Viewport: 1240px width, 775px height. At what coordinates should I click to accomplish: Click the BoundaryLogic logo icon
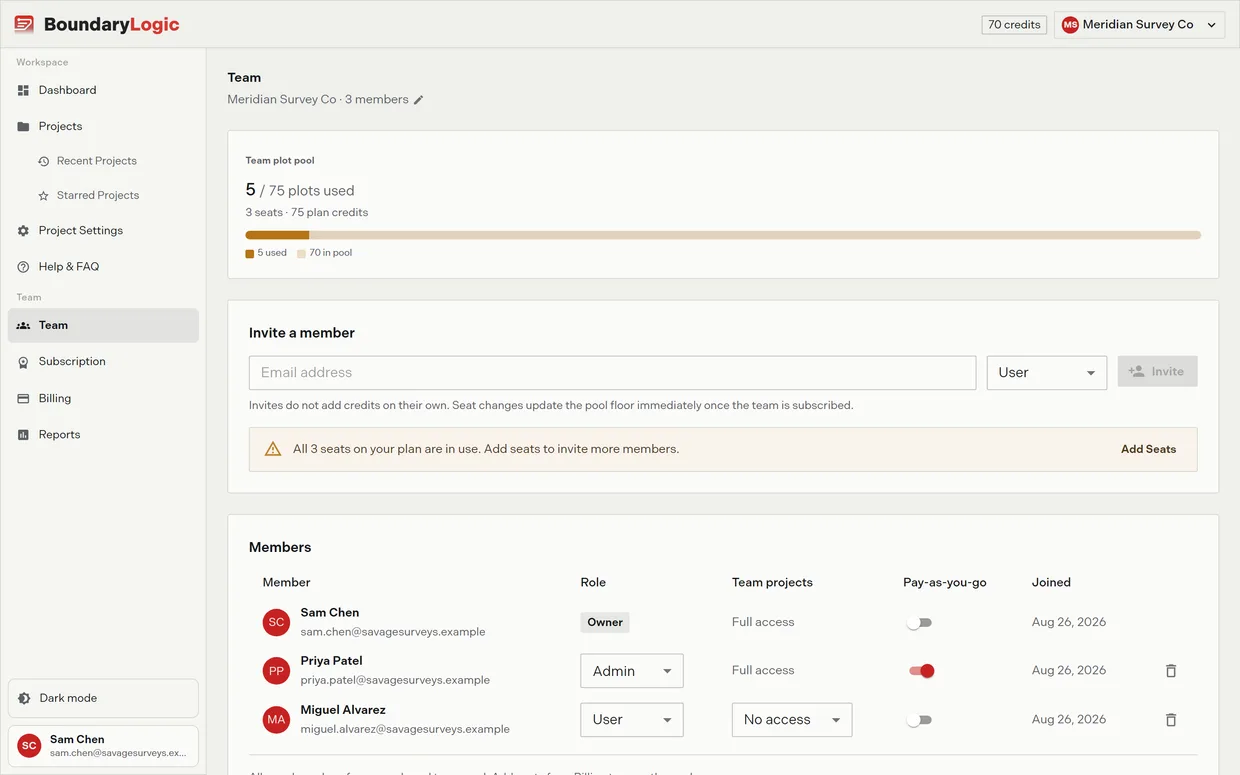(24, 24)
